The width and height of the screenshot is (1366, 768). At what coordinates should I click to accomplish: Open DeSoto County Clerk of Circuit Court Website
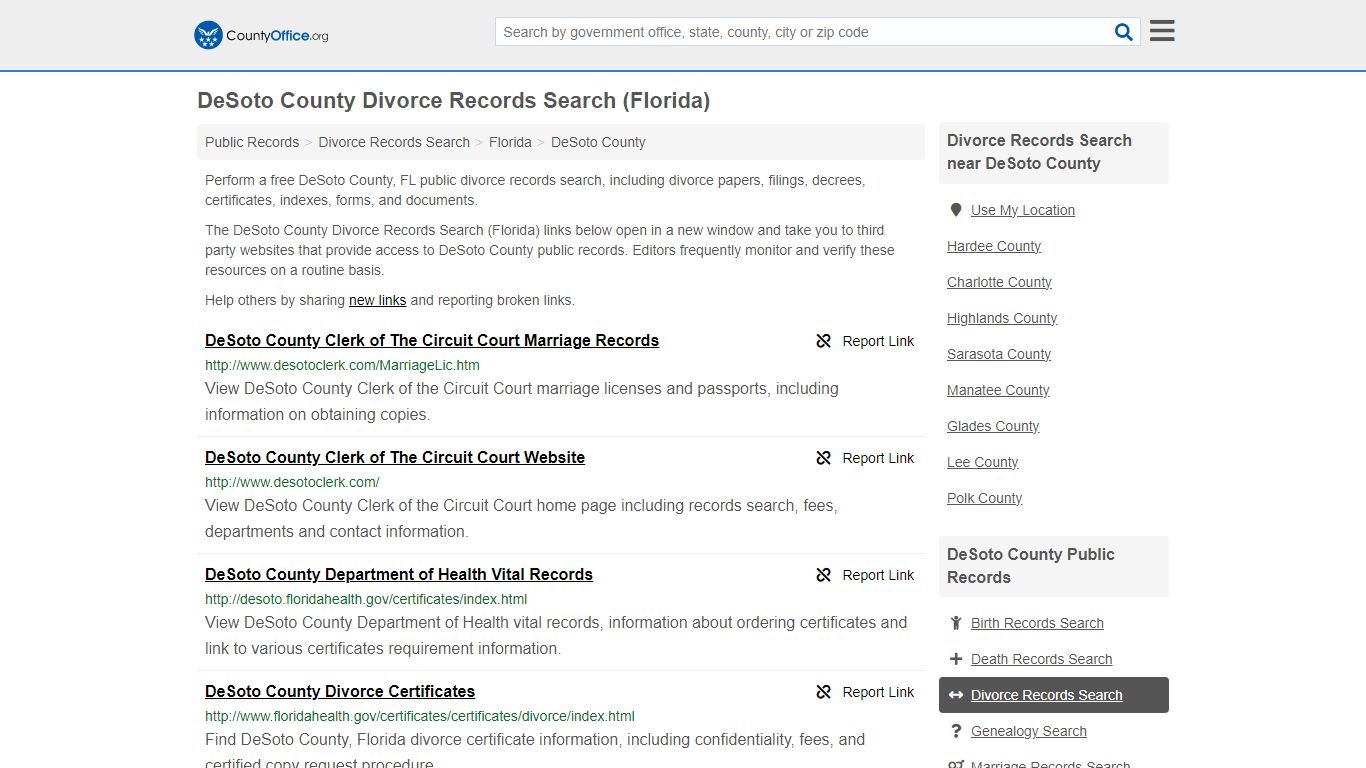(x=395, y=457)
